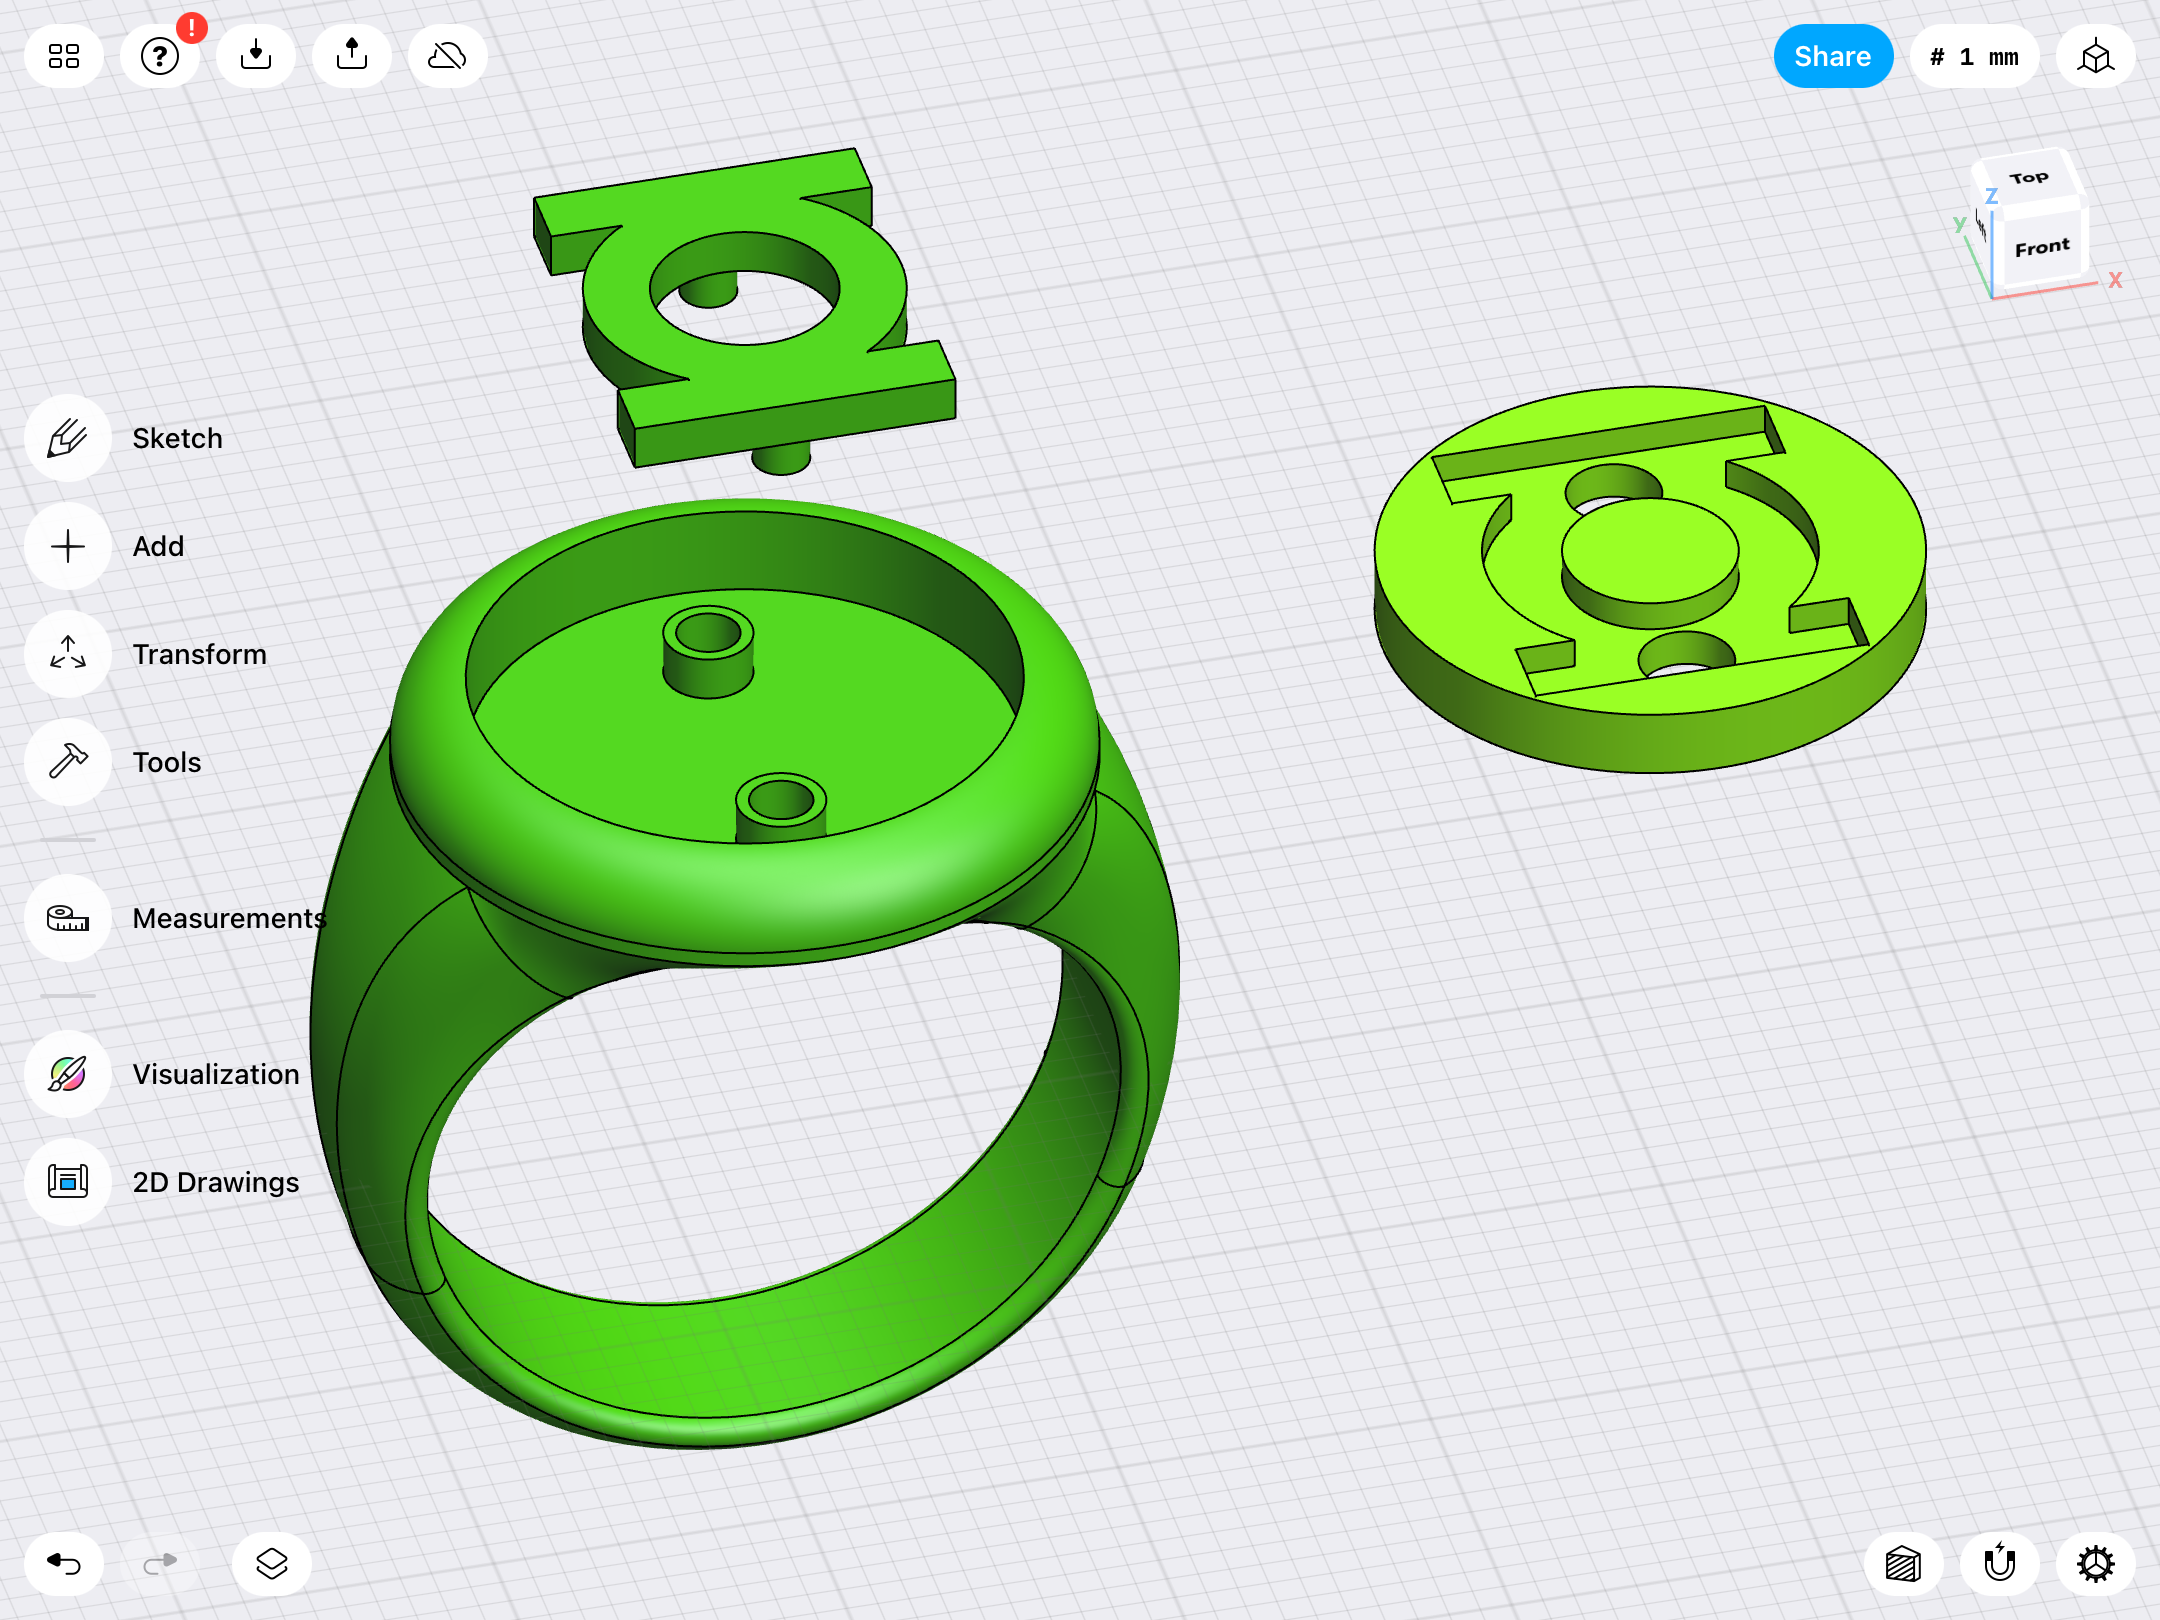Click the Share button
Screen dimensions: 2160x1620
[x=1833, y=56]
